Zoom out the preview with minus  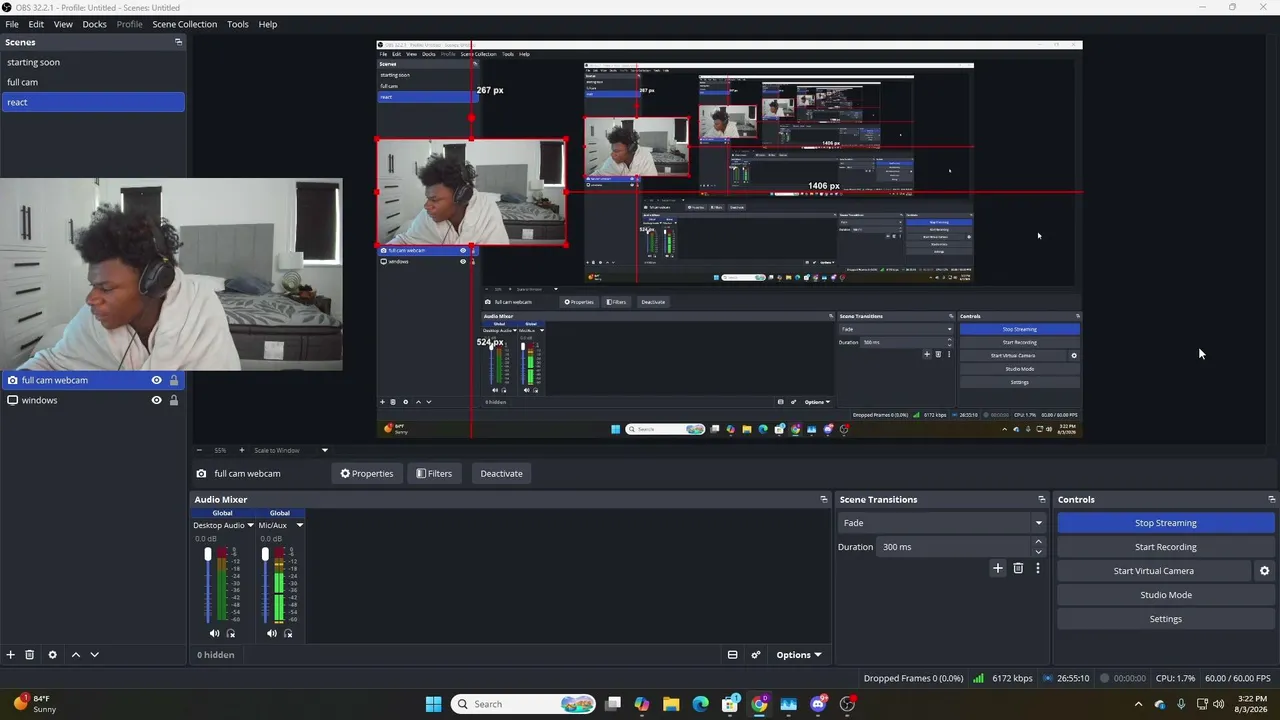coord(199,450)
